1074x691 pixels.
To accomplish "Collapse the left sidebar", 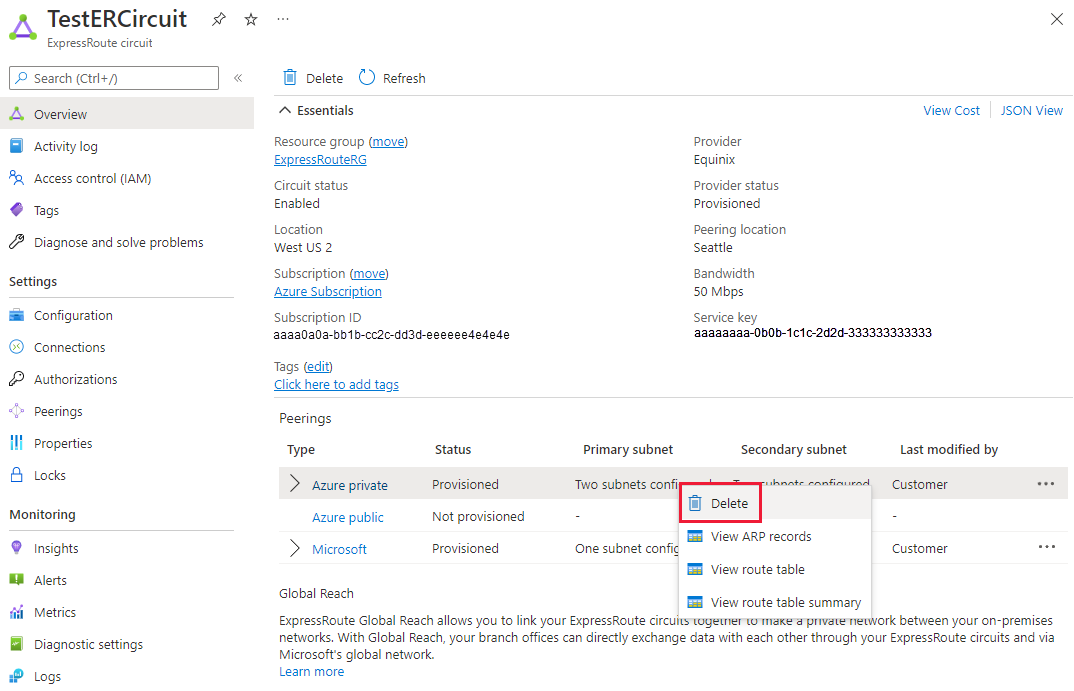I will (238, 78).
